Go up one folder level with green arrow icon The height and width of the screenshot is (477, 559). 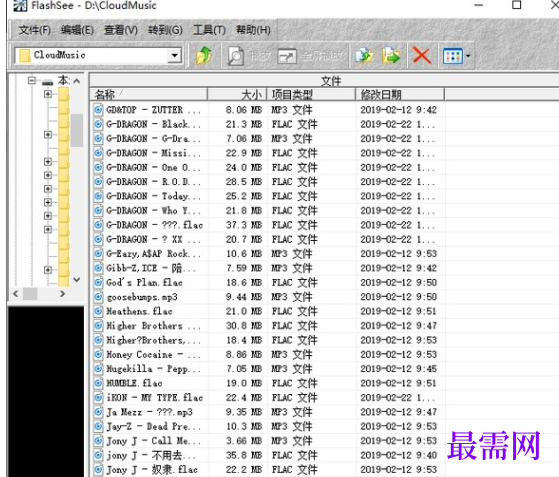tap(204, 56)
